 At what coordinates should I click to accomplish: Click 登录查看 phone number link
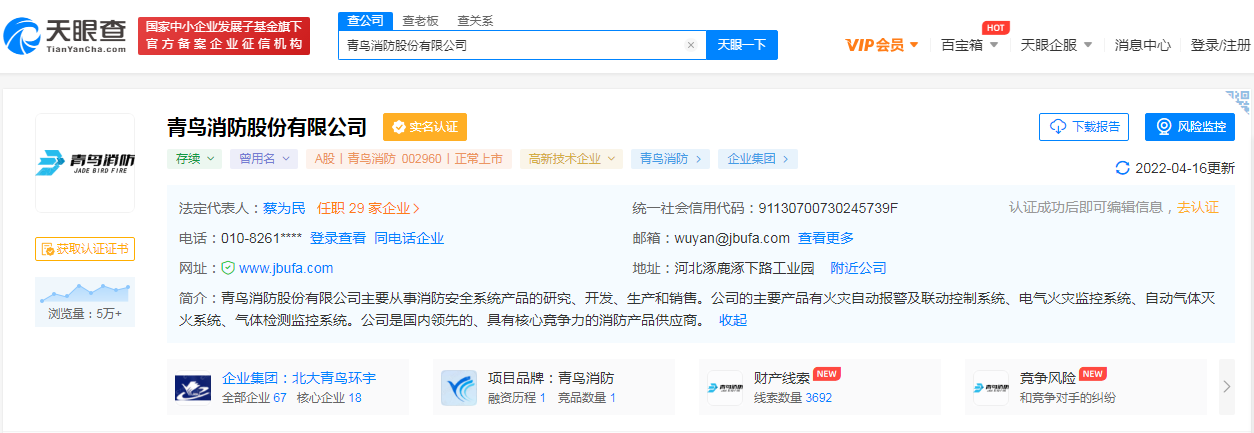tap(338, 238)
